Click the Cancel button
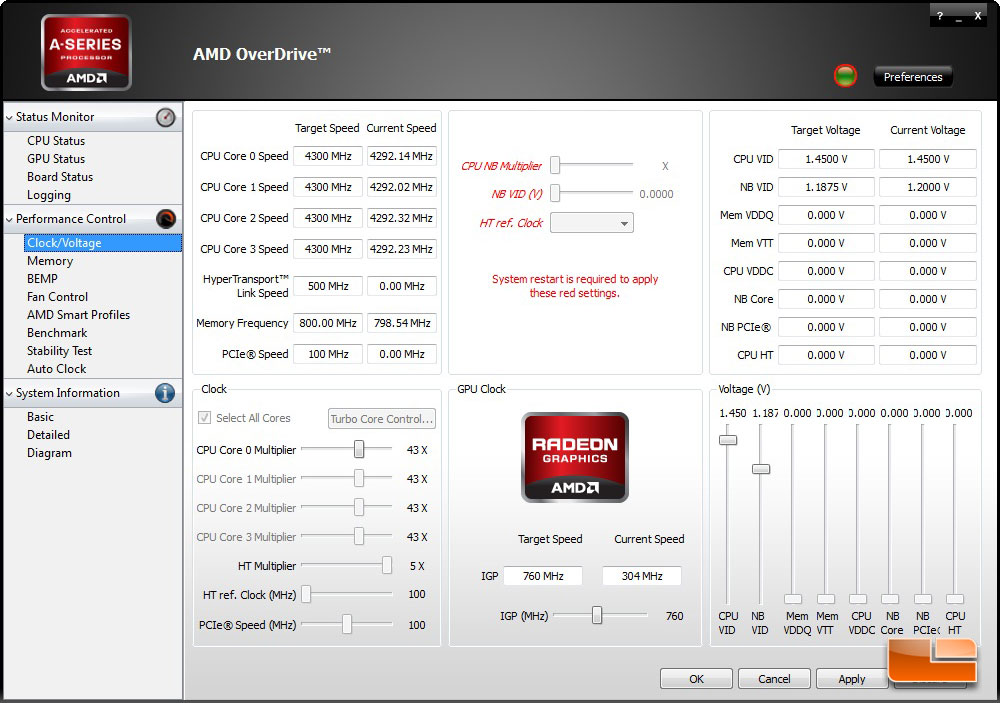Image resolution: width=1000 pixels, height=703 pixels. (774, 679)
